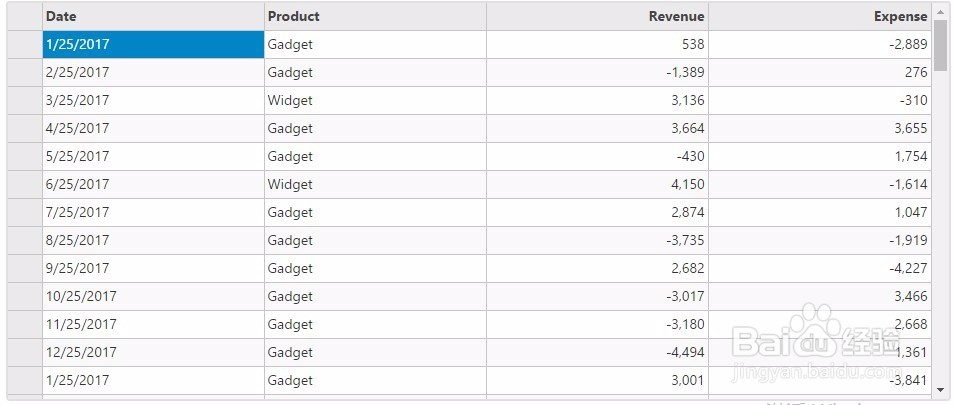Select the 3/25/2017 date cell
954x405 pixels.
tap(154, 100)
